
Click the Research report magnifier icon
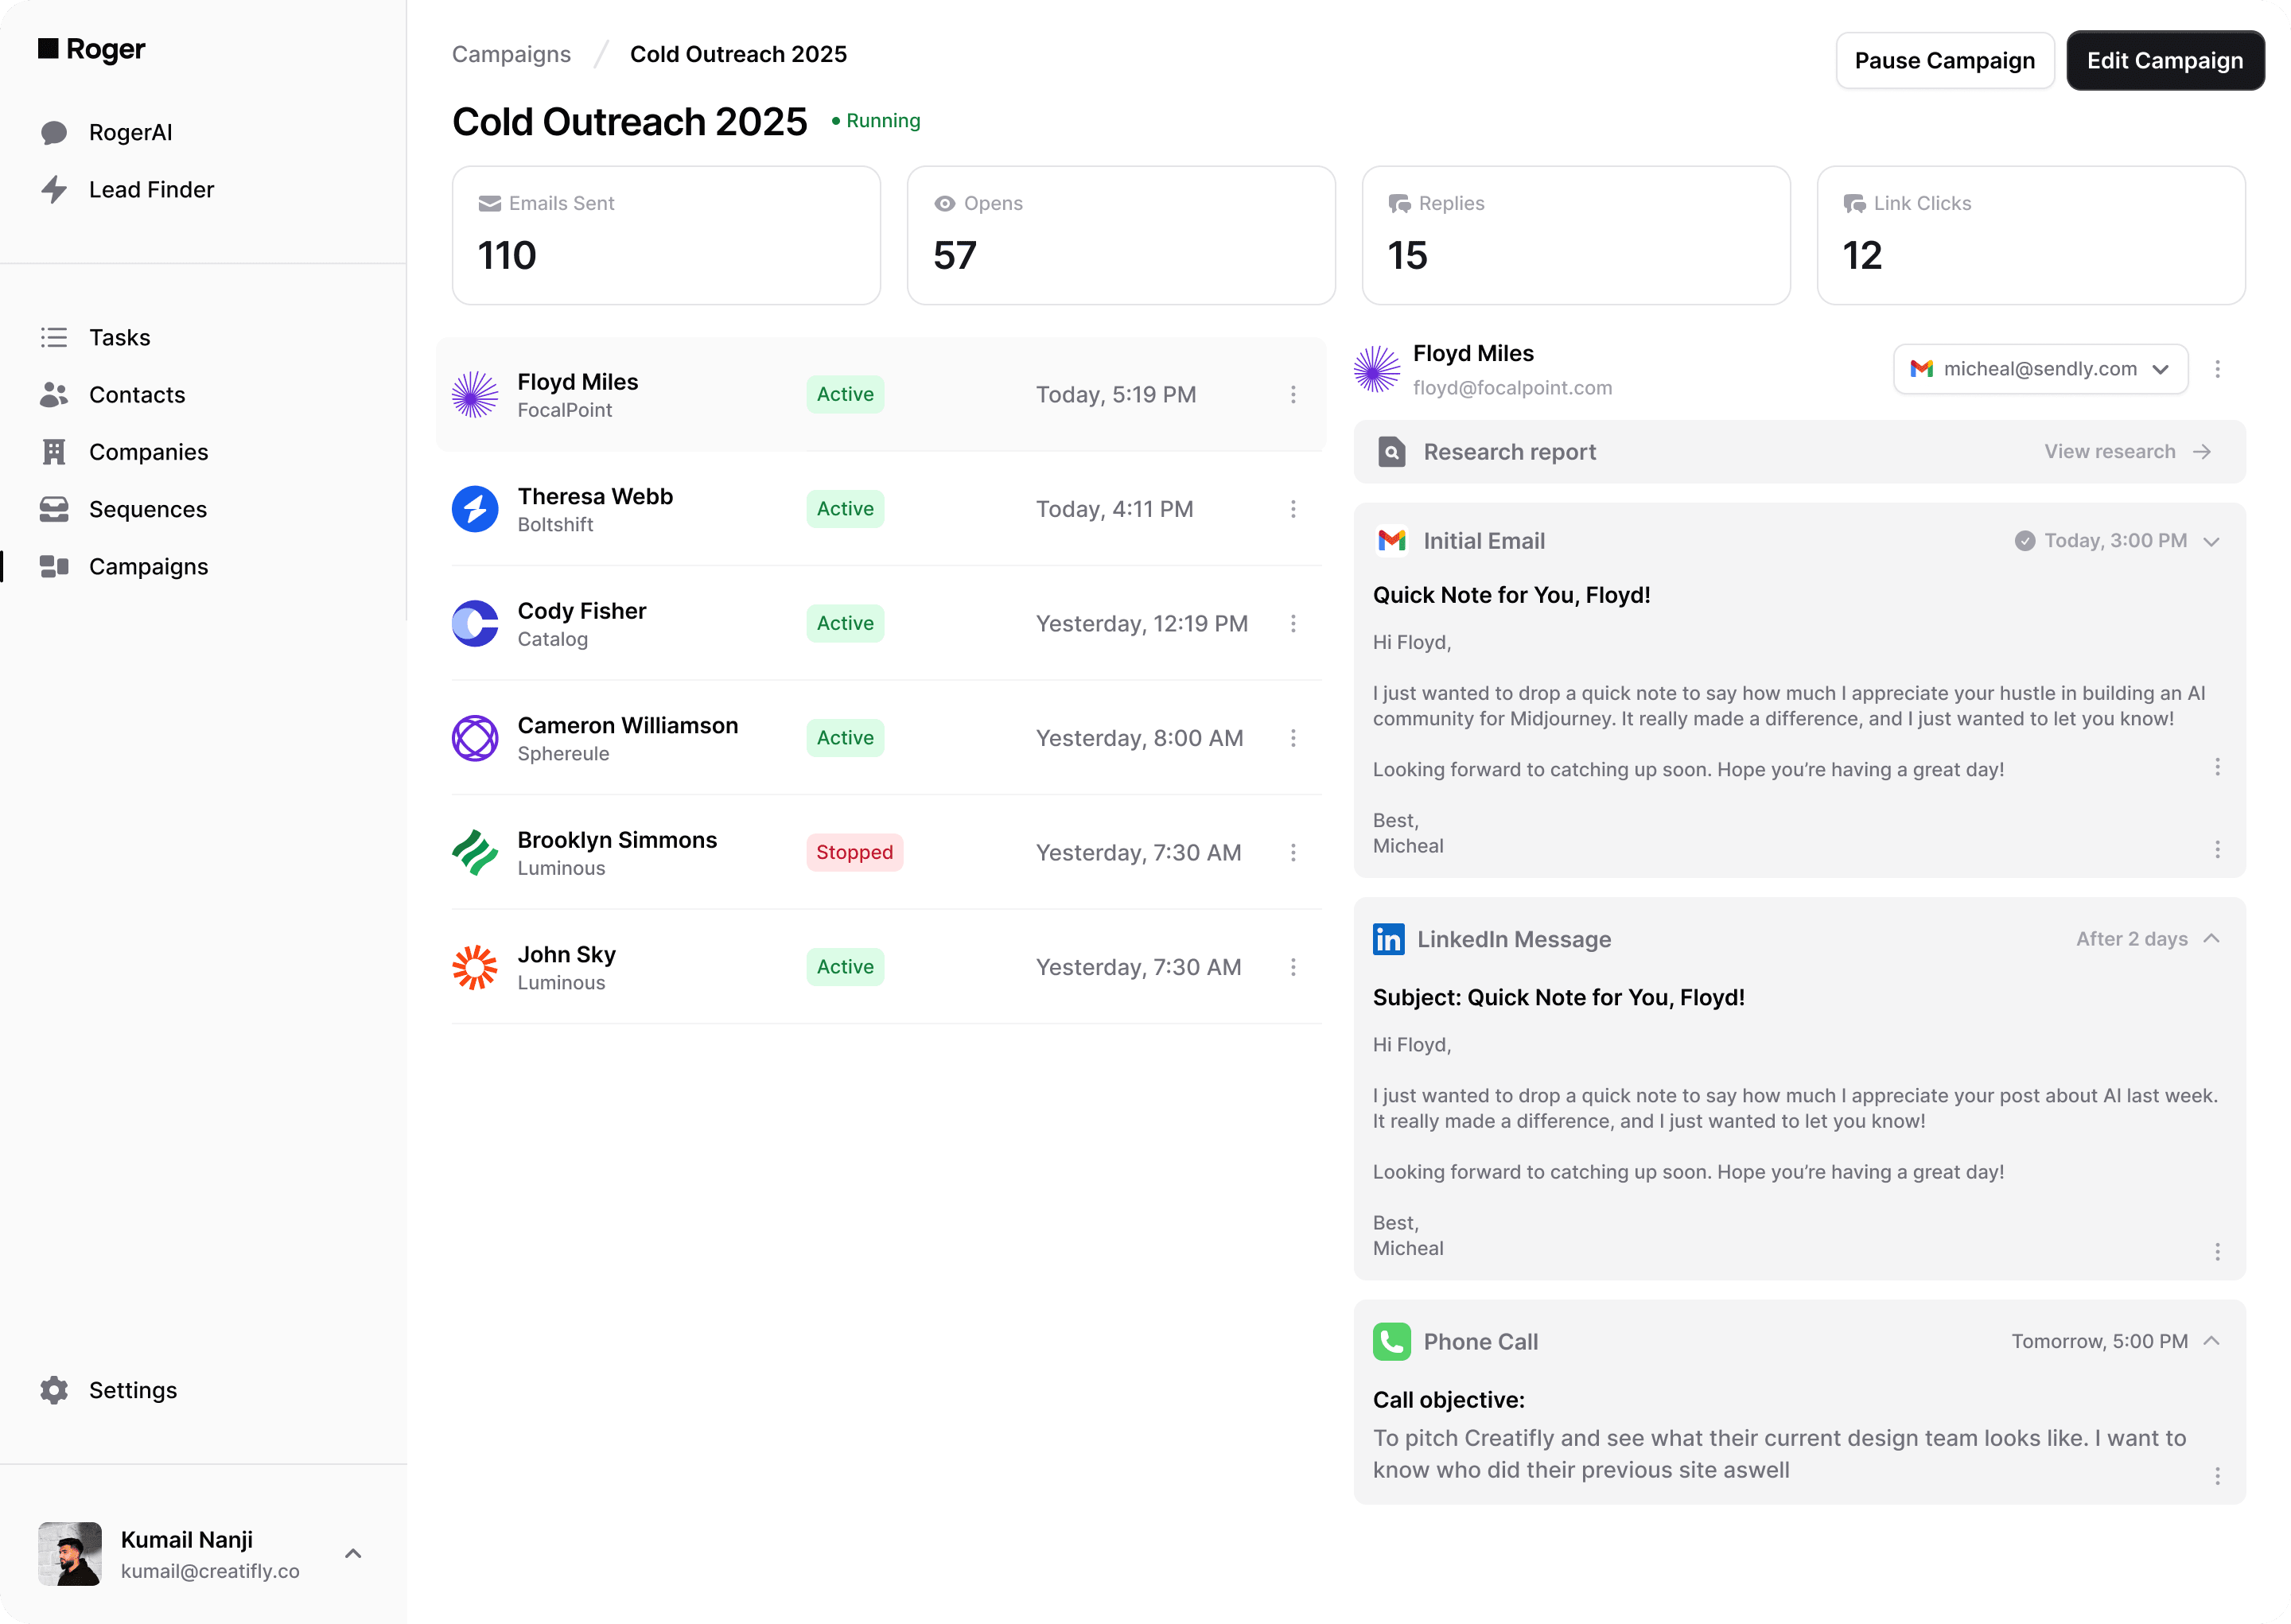[x=1391, y=452]
